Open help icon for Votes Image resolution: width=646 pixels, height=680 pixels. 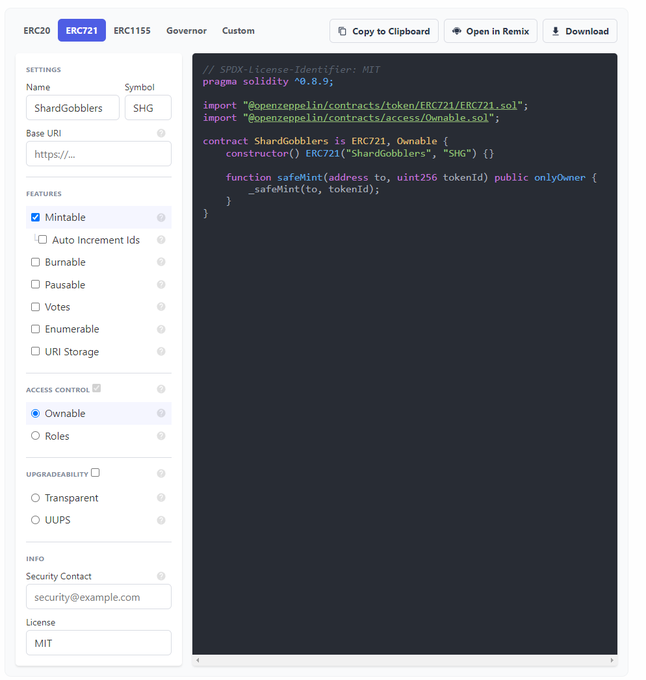pyautogui.click(x=161, y=307)
